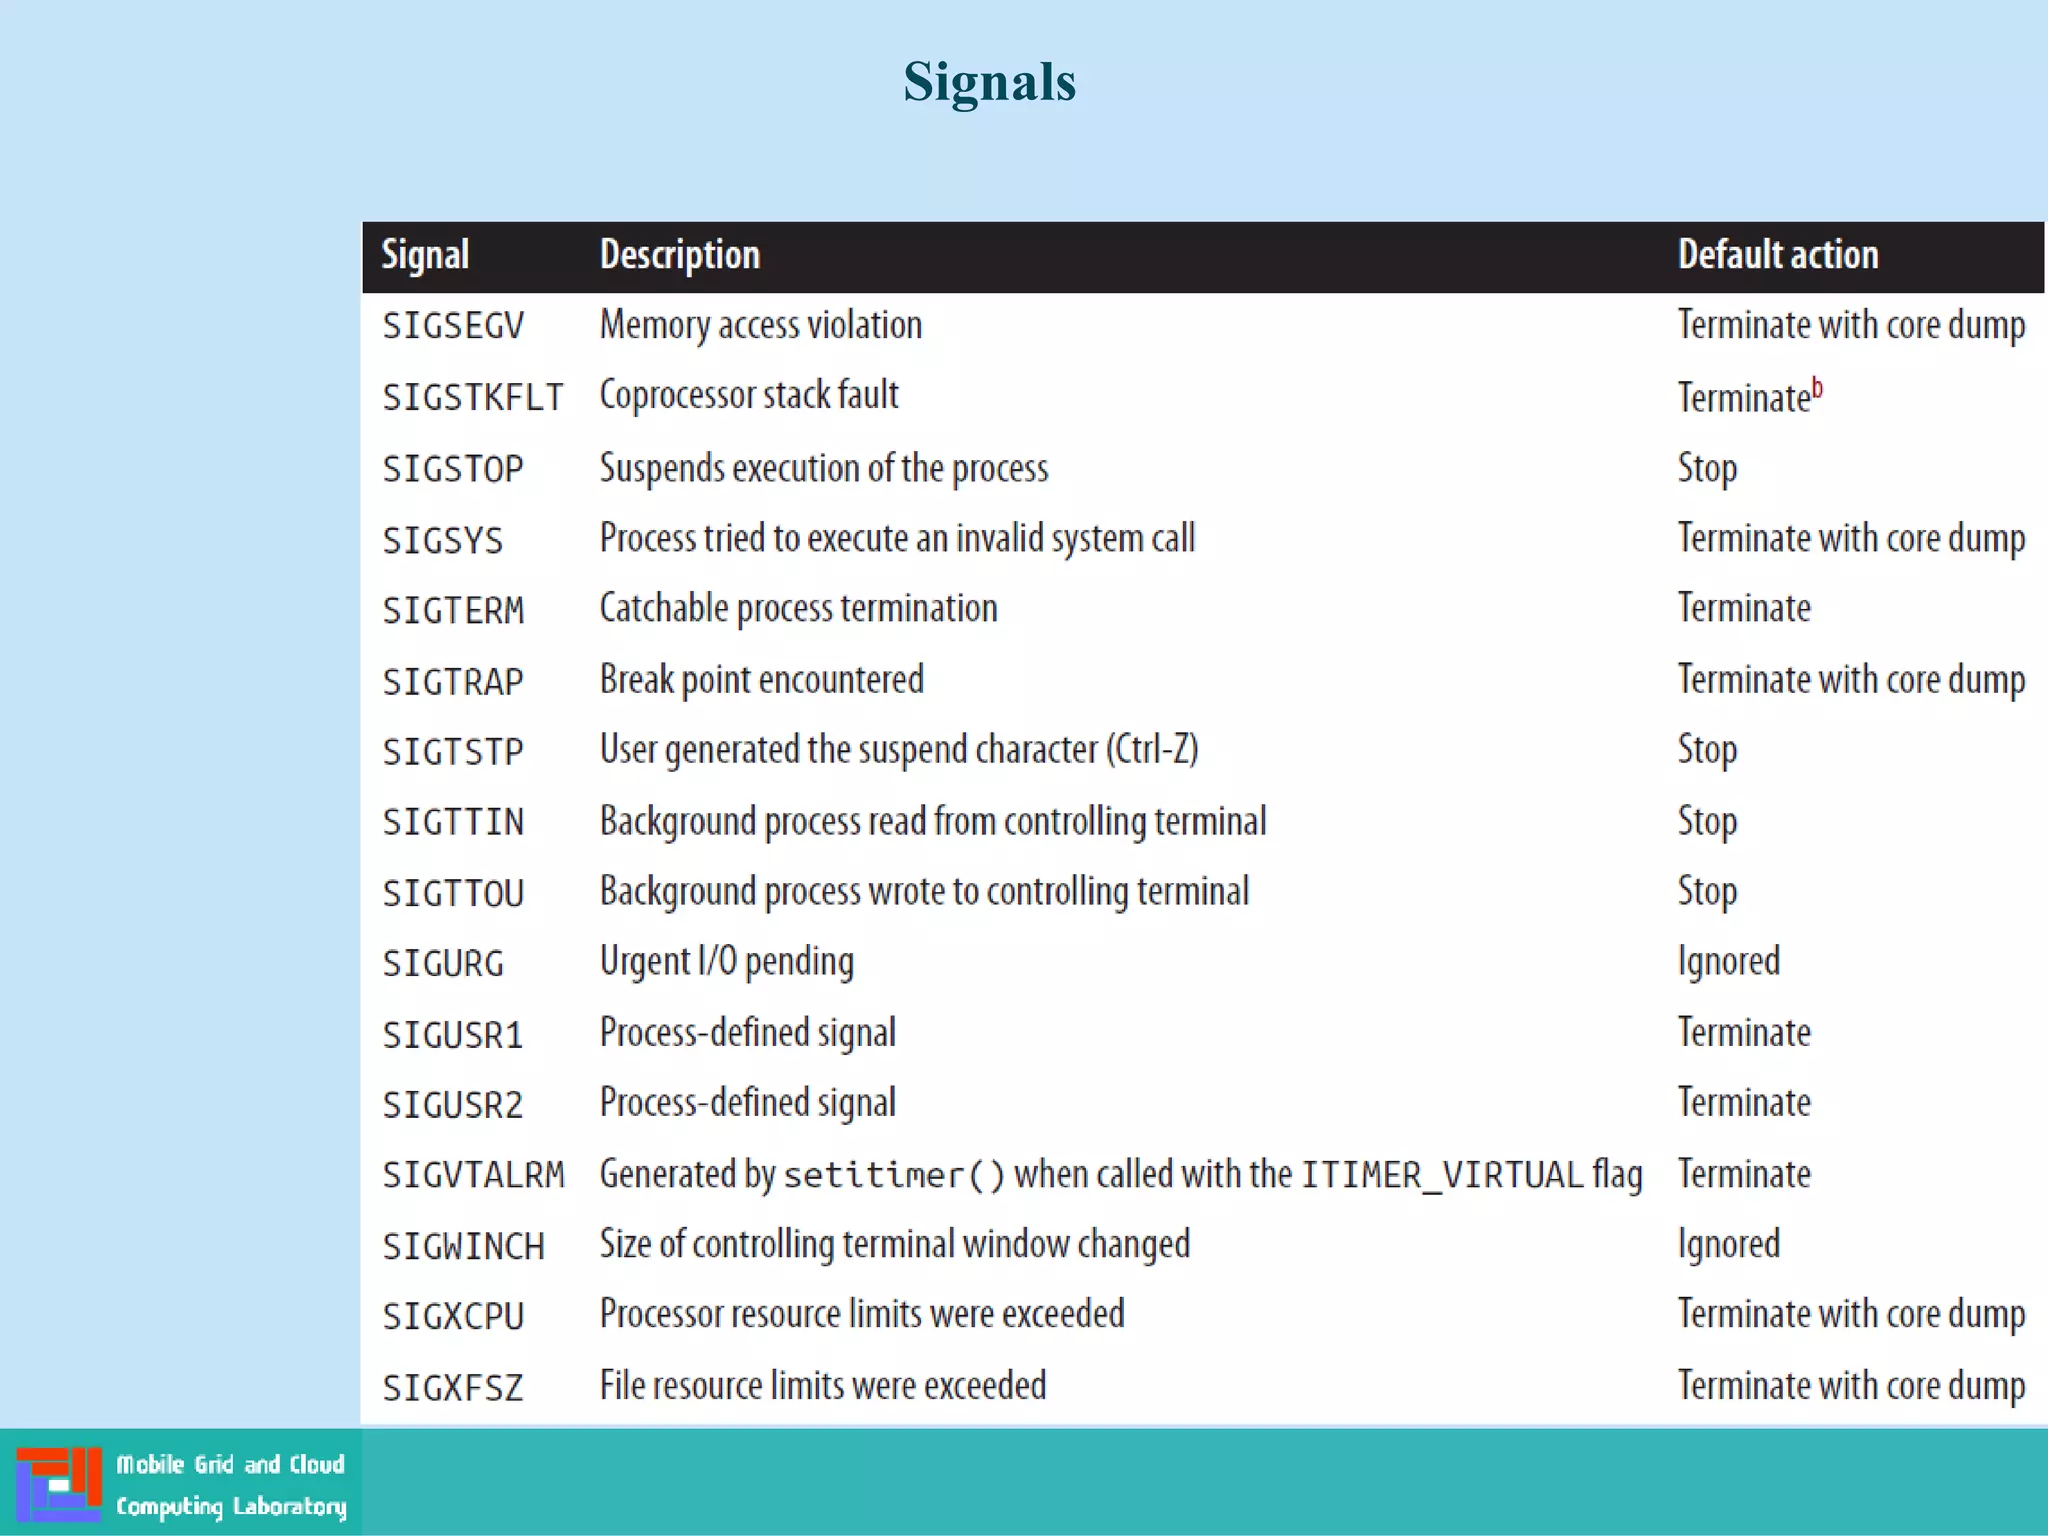Select the SIGTTOU signal name
Image resolution: width=2048 pixels, height=1536 pixels.
453,893
